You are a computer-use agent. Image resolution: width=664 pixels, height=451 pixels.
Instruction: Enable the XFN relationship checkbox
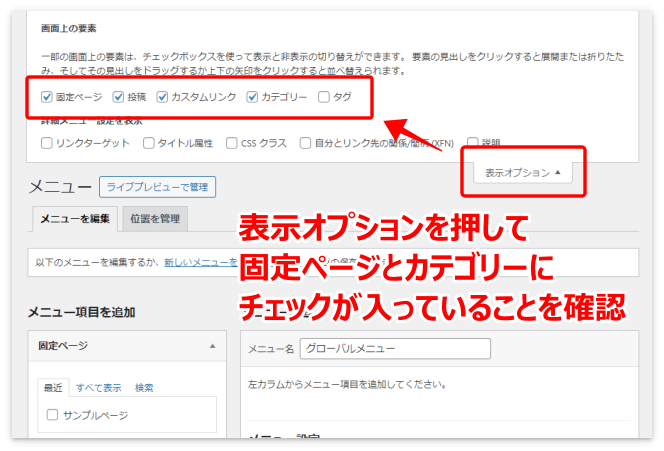(x=305, y=143)
